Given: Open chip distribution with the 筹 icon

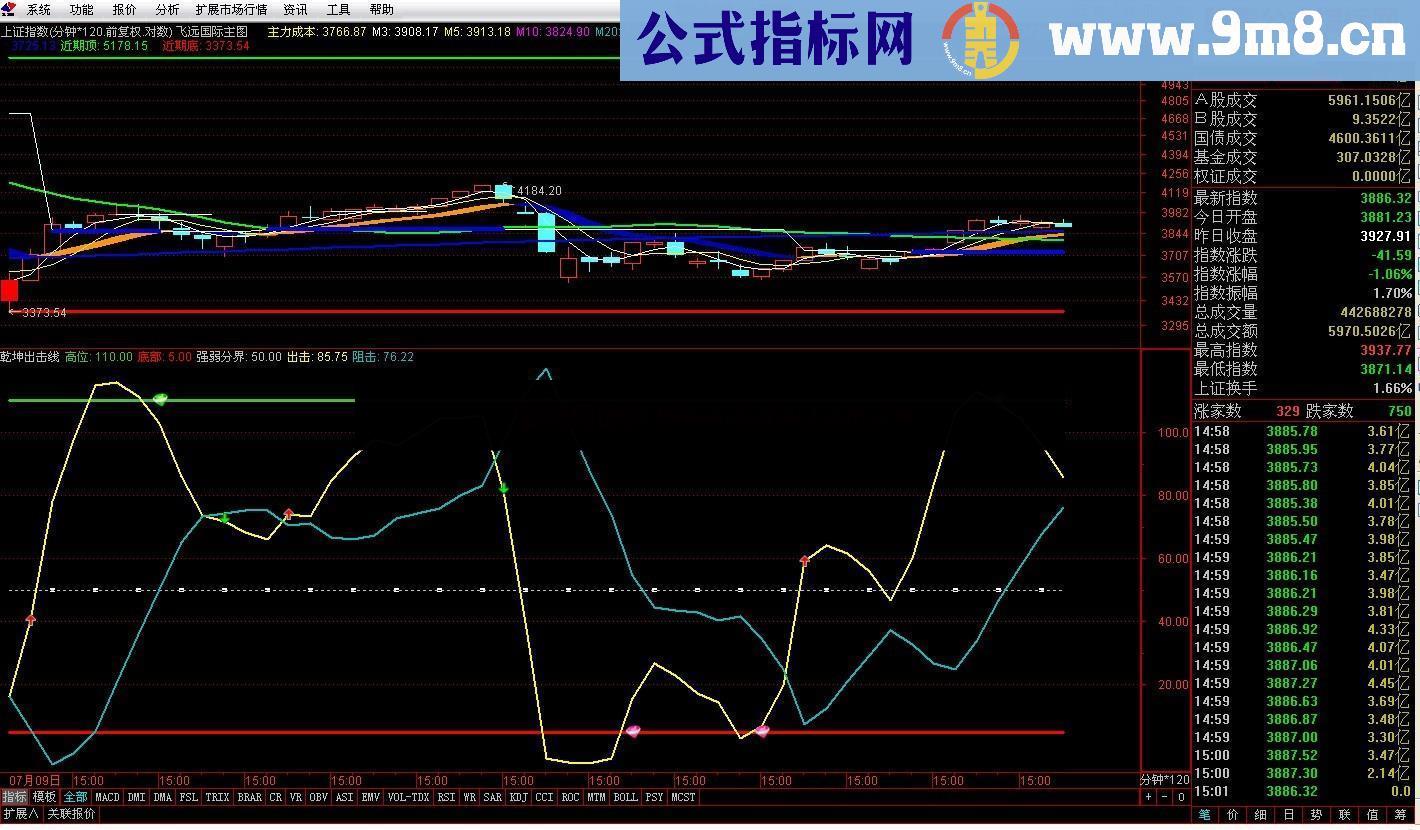Looking at the screenshot, I should pyautogui.click(x=1399, y=814).
